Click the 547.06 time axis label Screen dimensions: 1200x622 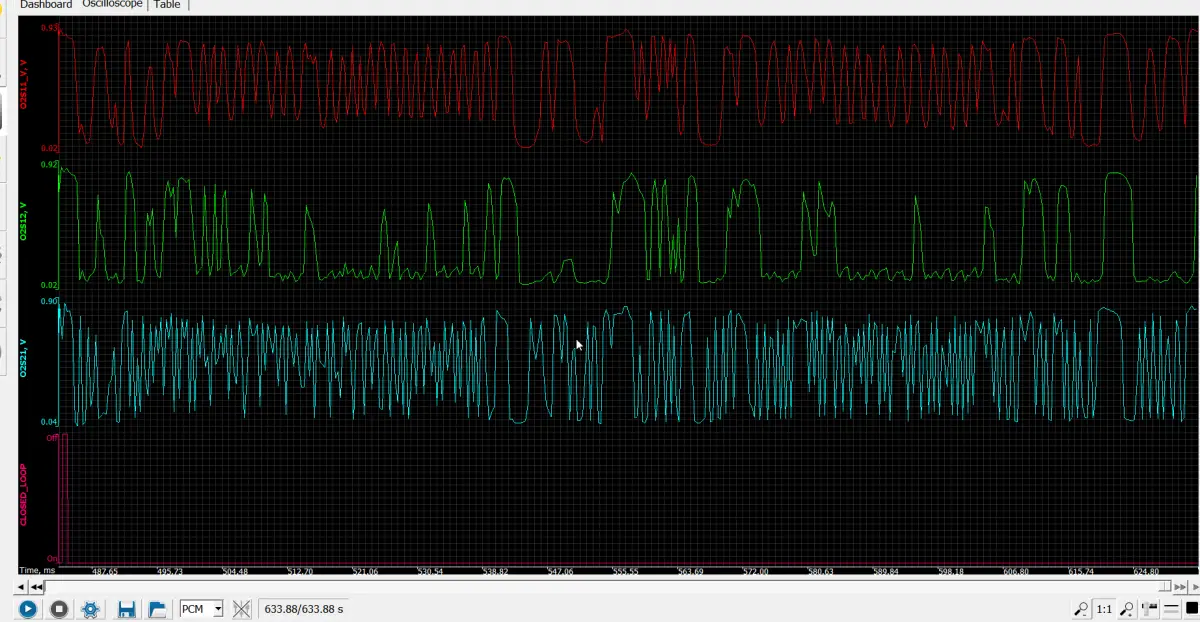561,571
